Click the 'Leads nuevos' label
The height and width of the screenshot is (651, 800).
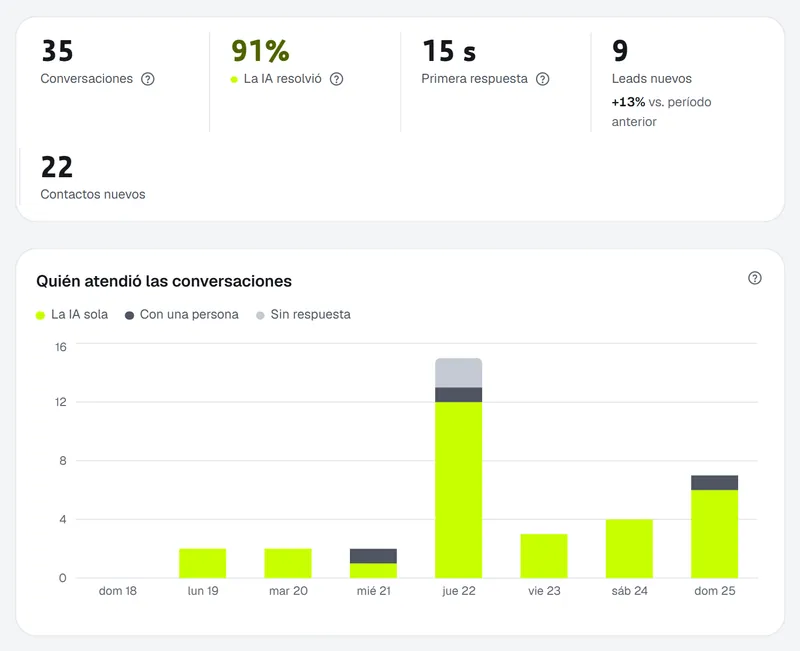tap(652, 79)
